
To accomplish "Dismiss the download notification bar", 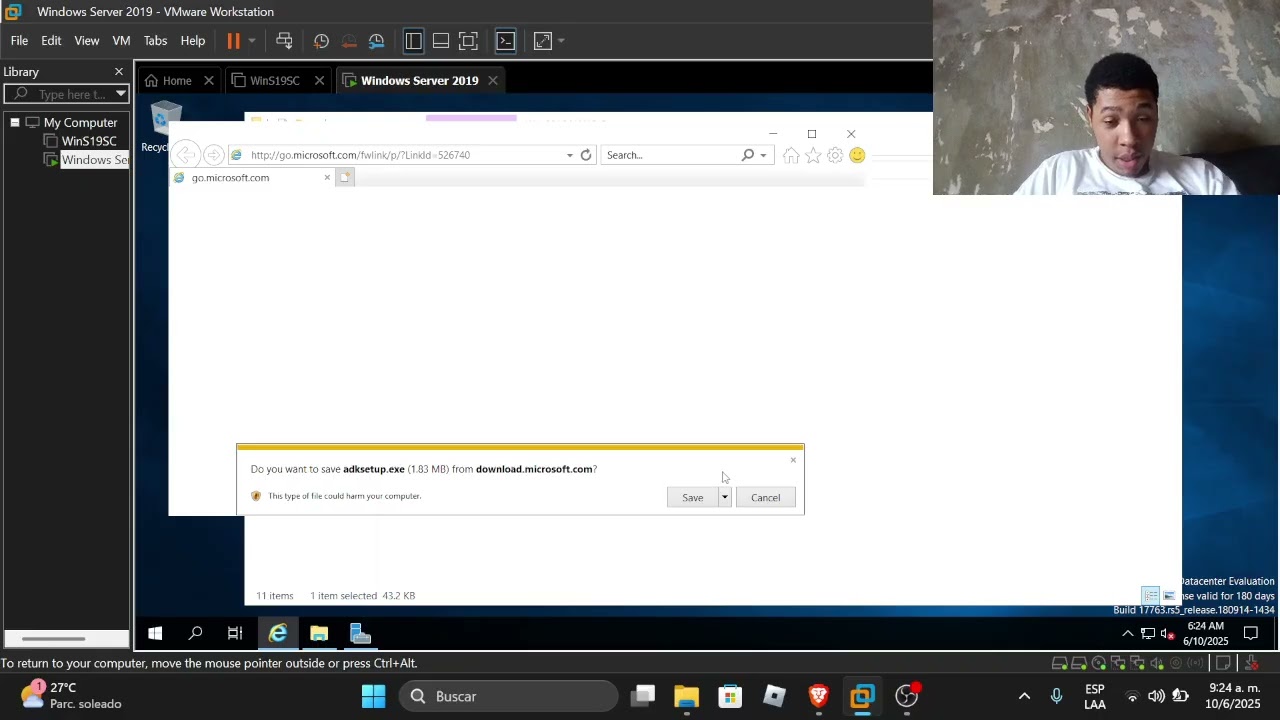I will point(794,460).
